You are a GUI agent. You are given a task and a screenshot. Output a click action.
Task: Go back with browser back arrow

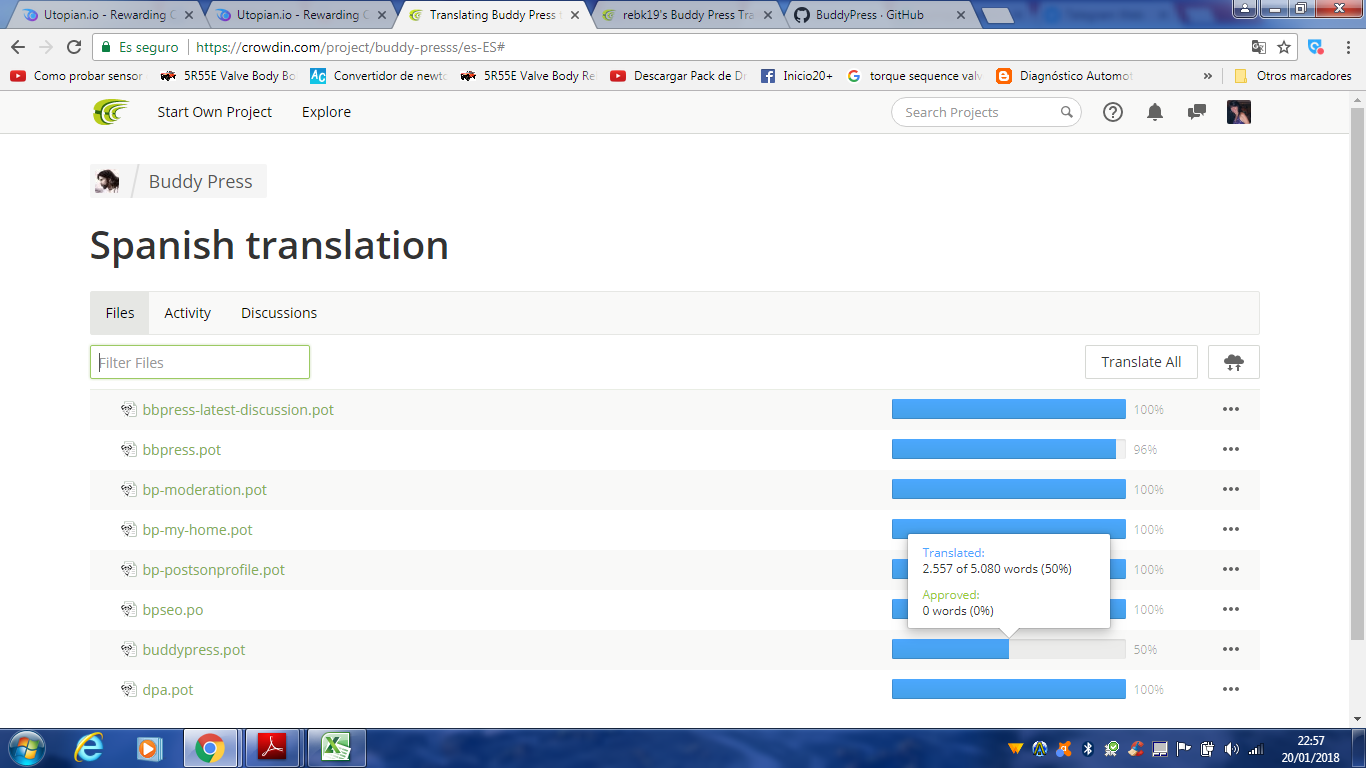pos(18,47)
